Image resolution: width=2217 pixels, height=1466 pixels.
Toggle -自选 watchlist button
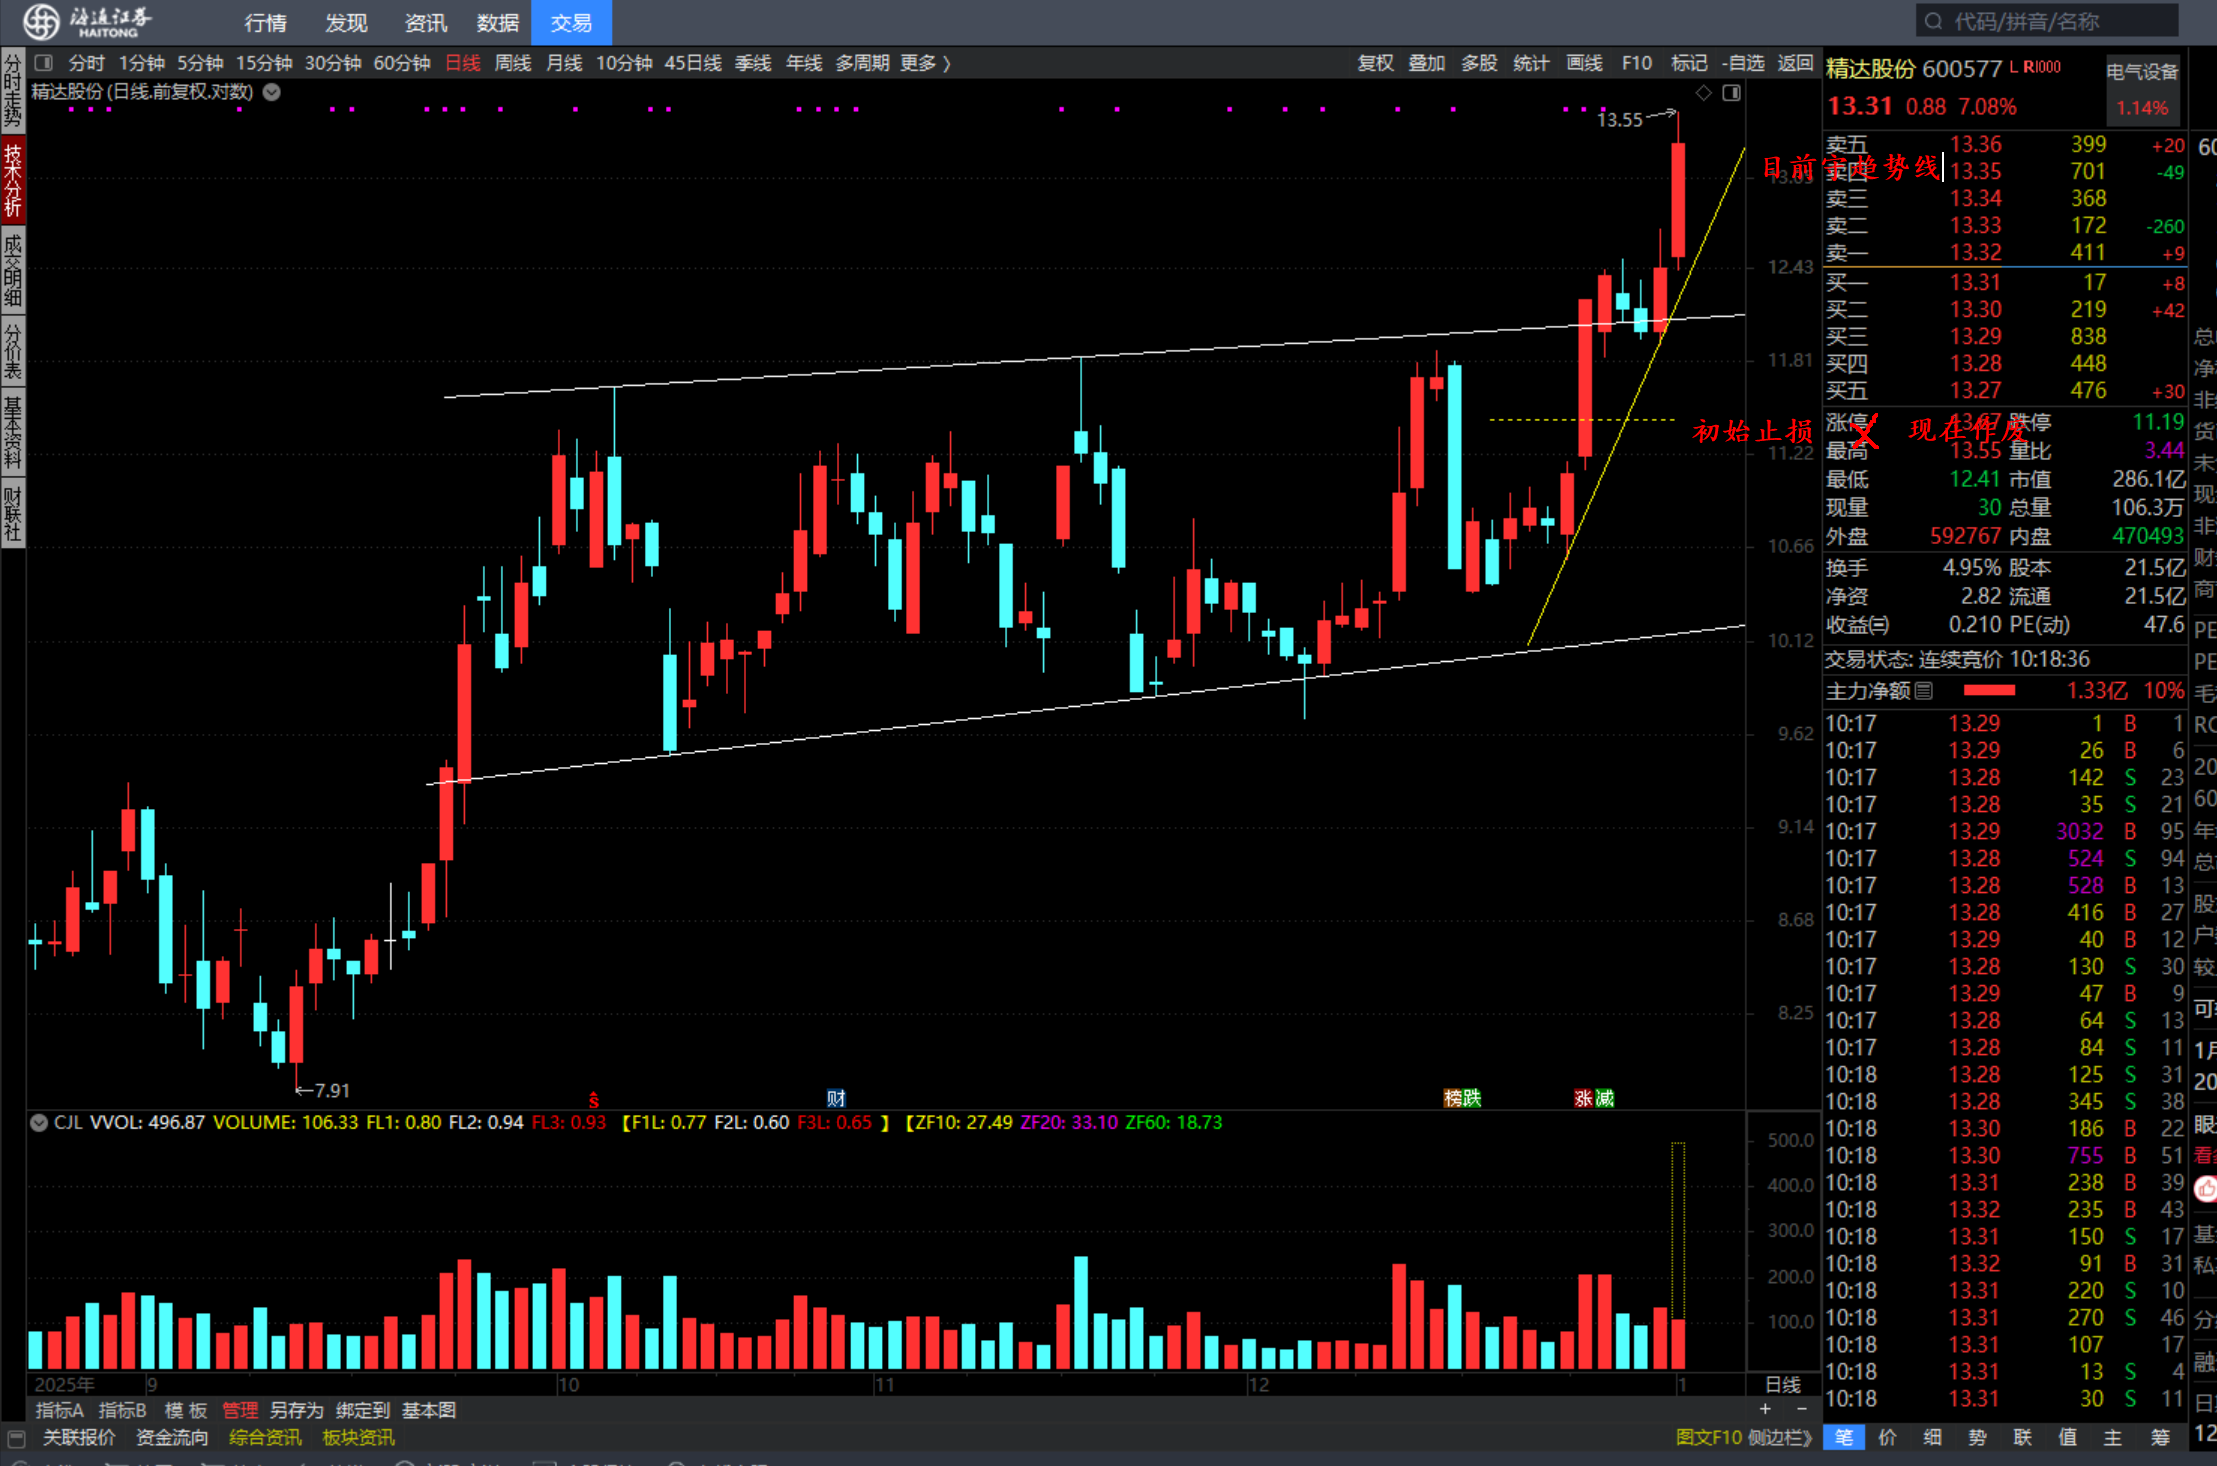(x=1744, y=63)
